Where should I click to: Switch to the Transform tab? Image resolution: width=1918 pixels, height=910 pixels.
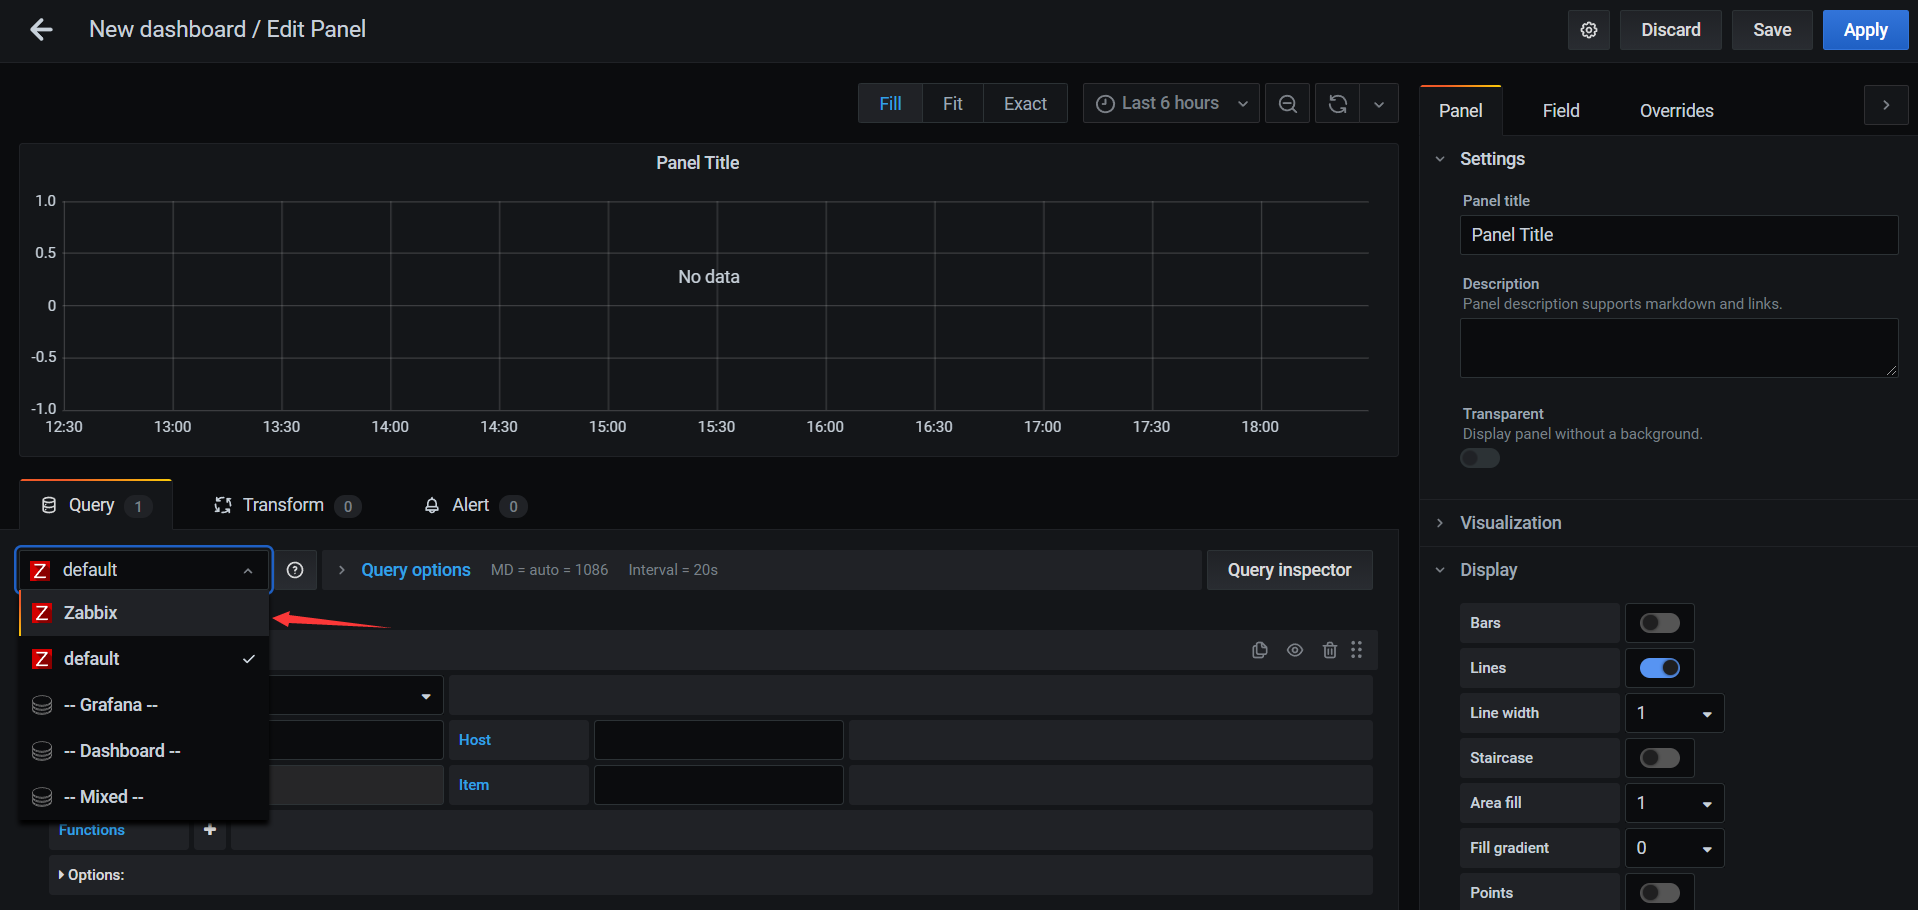point(287,505)
